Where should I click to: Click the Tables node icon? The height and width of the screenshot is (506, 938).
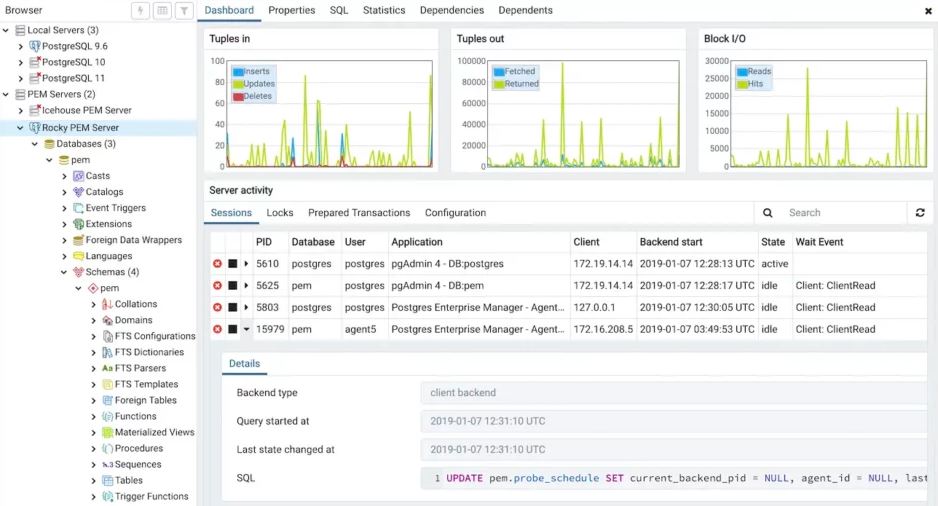(x=108, y=480)
